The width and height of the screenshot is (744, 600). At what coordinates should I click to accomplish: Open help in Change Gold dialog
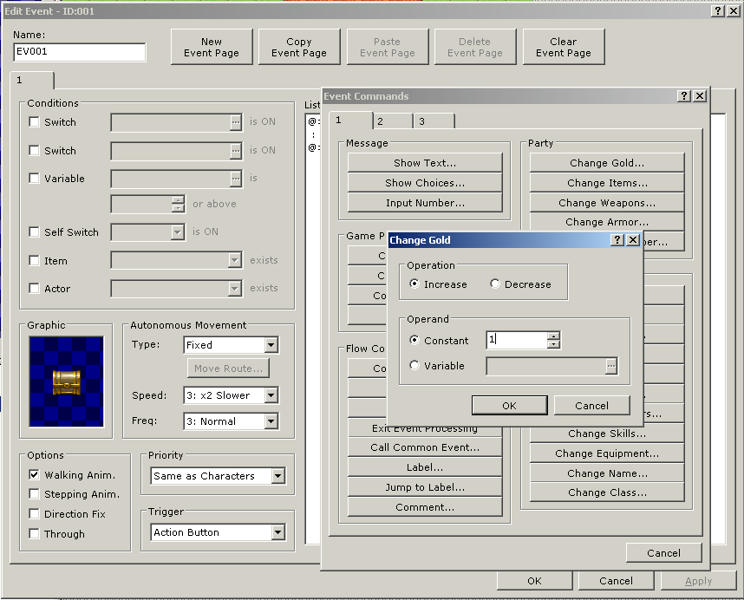tap(617, 240)
